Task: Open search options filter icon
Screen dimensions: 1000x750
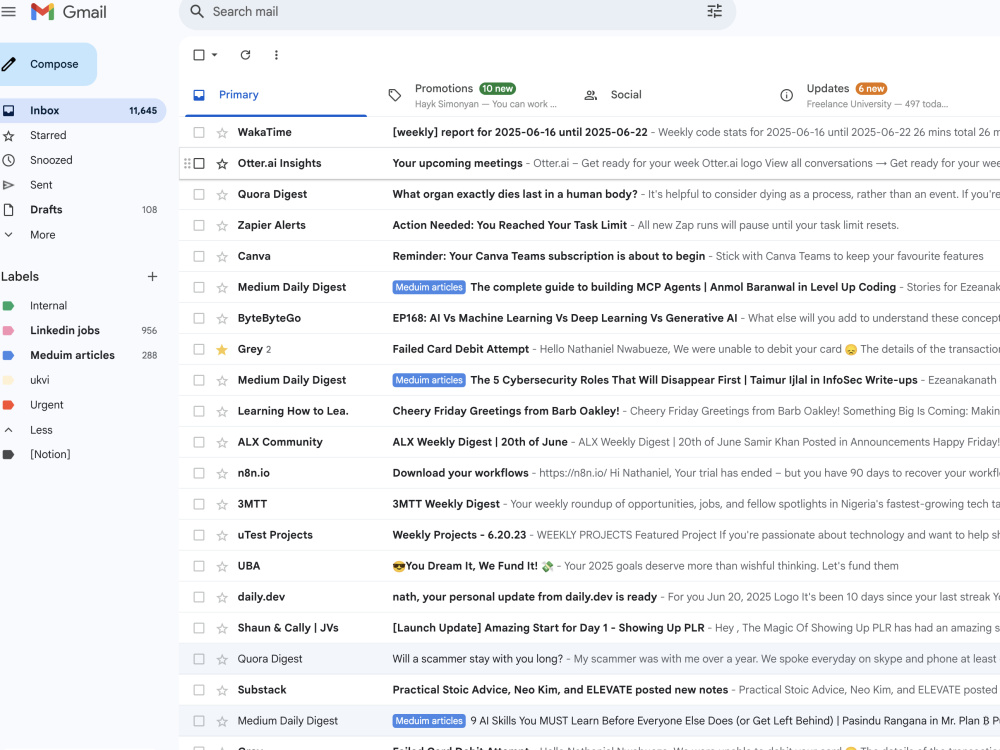Action: pyautogui.click(x=714, y=11)
